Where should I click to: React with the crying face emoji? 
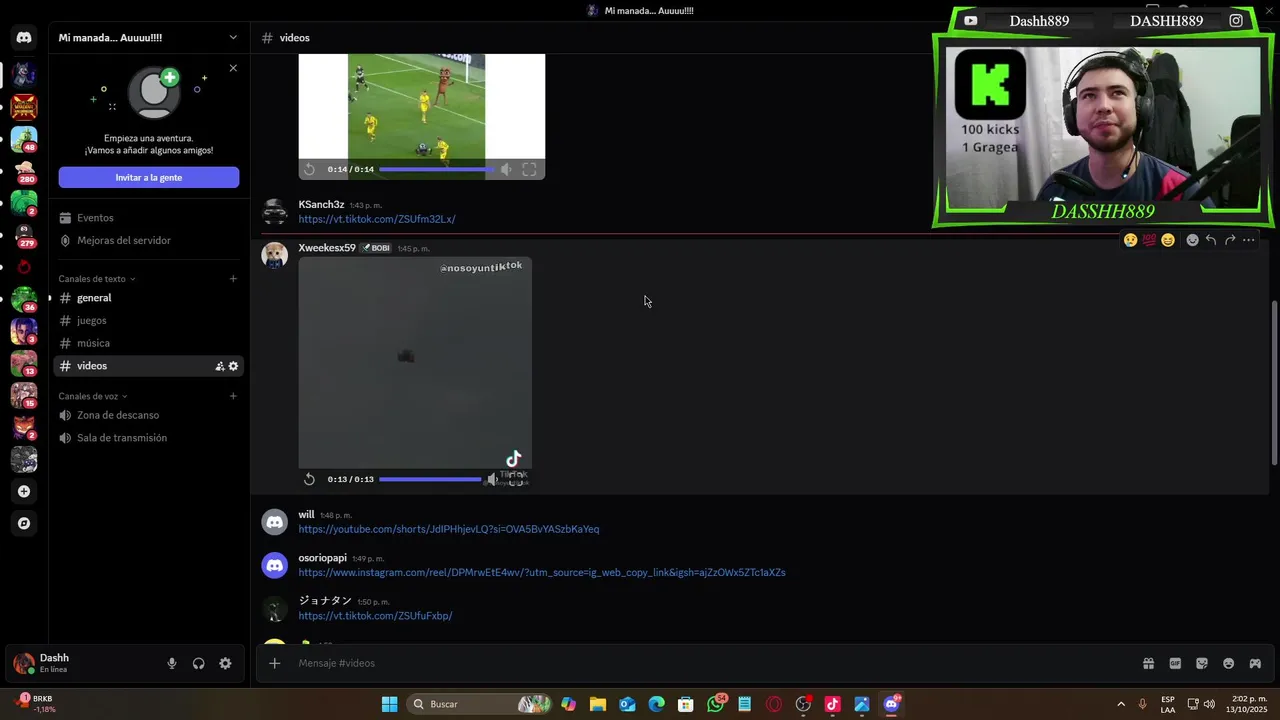(x=1130, y=240)
